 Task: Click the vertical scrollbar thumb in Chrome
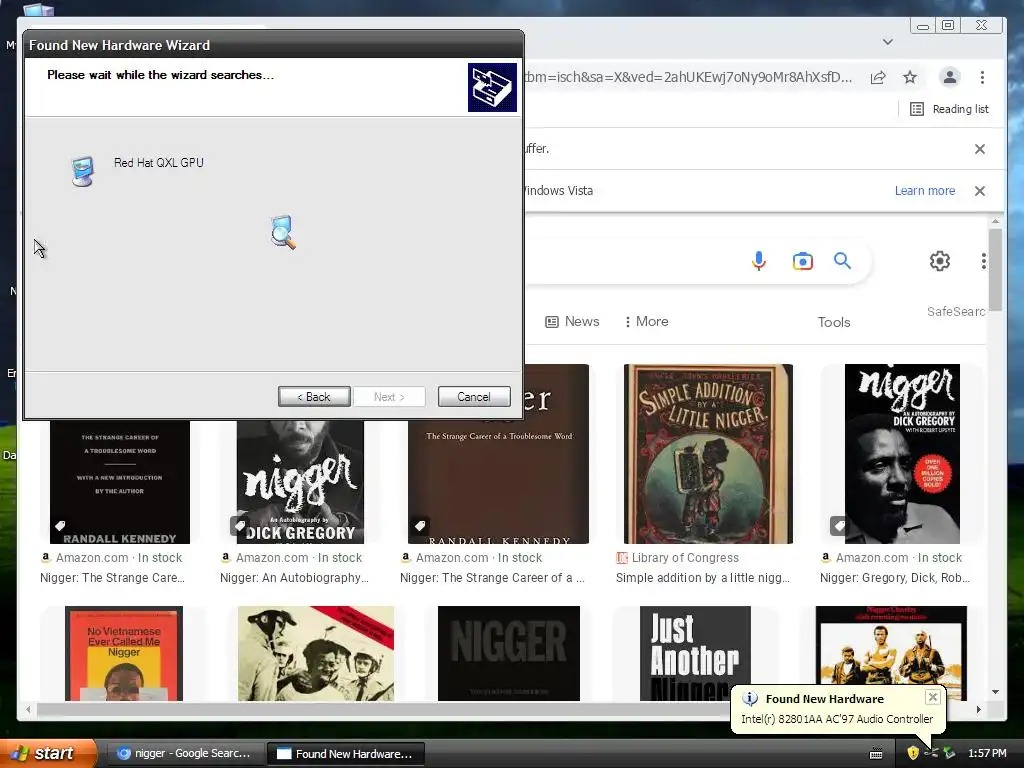click(x=995, y=270)
